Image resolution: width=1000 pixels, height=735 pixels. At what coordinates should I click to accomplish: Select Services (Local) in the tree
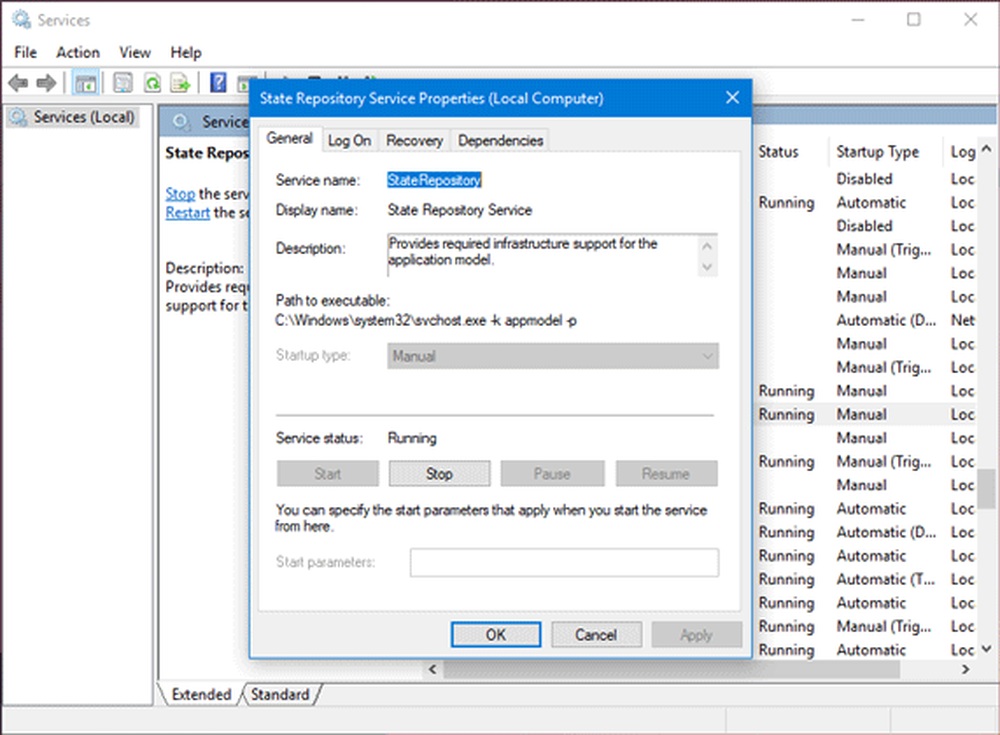[x=83, y=118]
